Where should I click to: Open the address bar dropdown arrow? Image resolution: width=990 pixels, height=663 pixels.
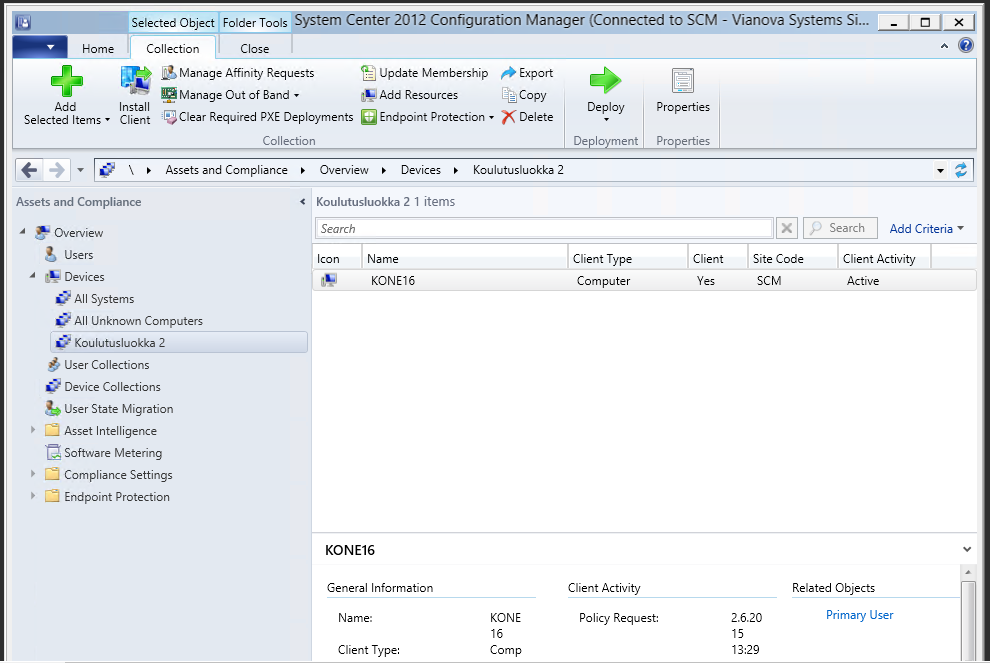940,170
